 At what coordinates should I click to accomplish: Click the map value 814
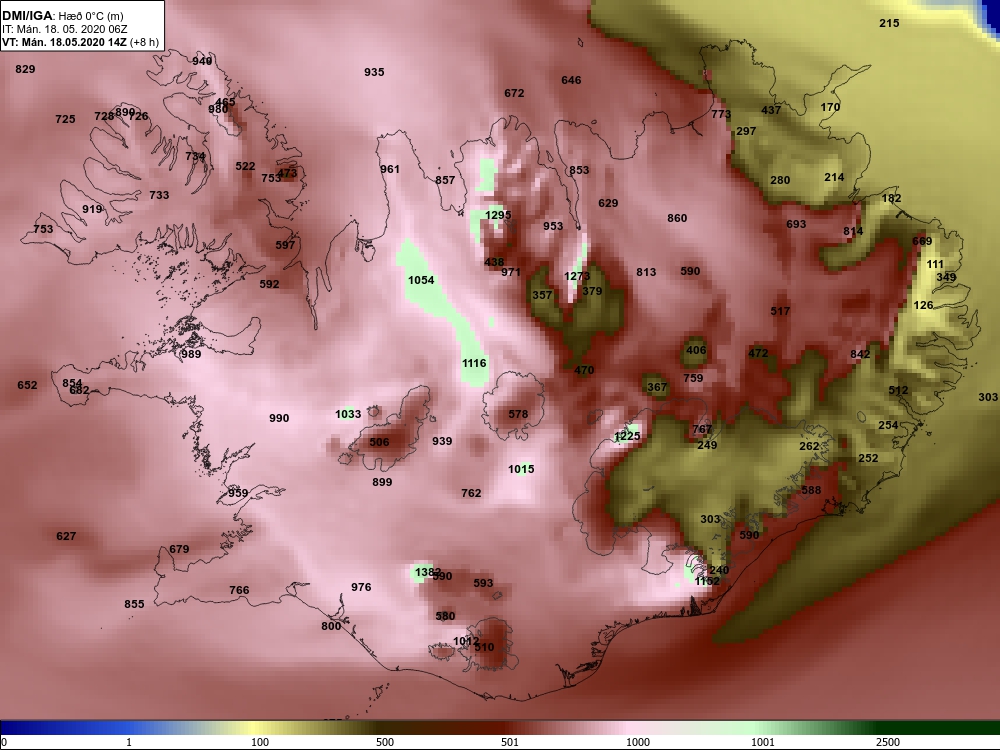tap(853, 232)
